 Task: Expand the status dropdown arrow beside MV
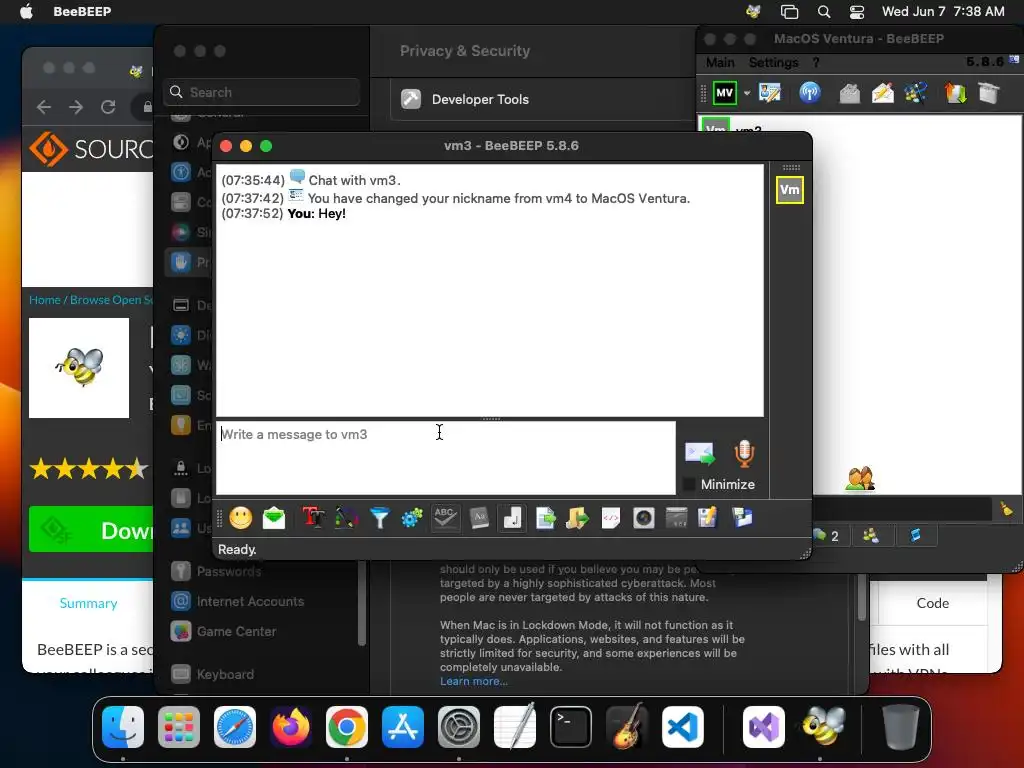[x=746, y=93]
